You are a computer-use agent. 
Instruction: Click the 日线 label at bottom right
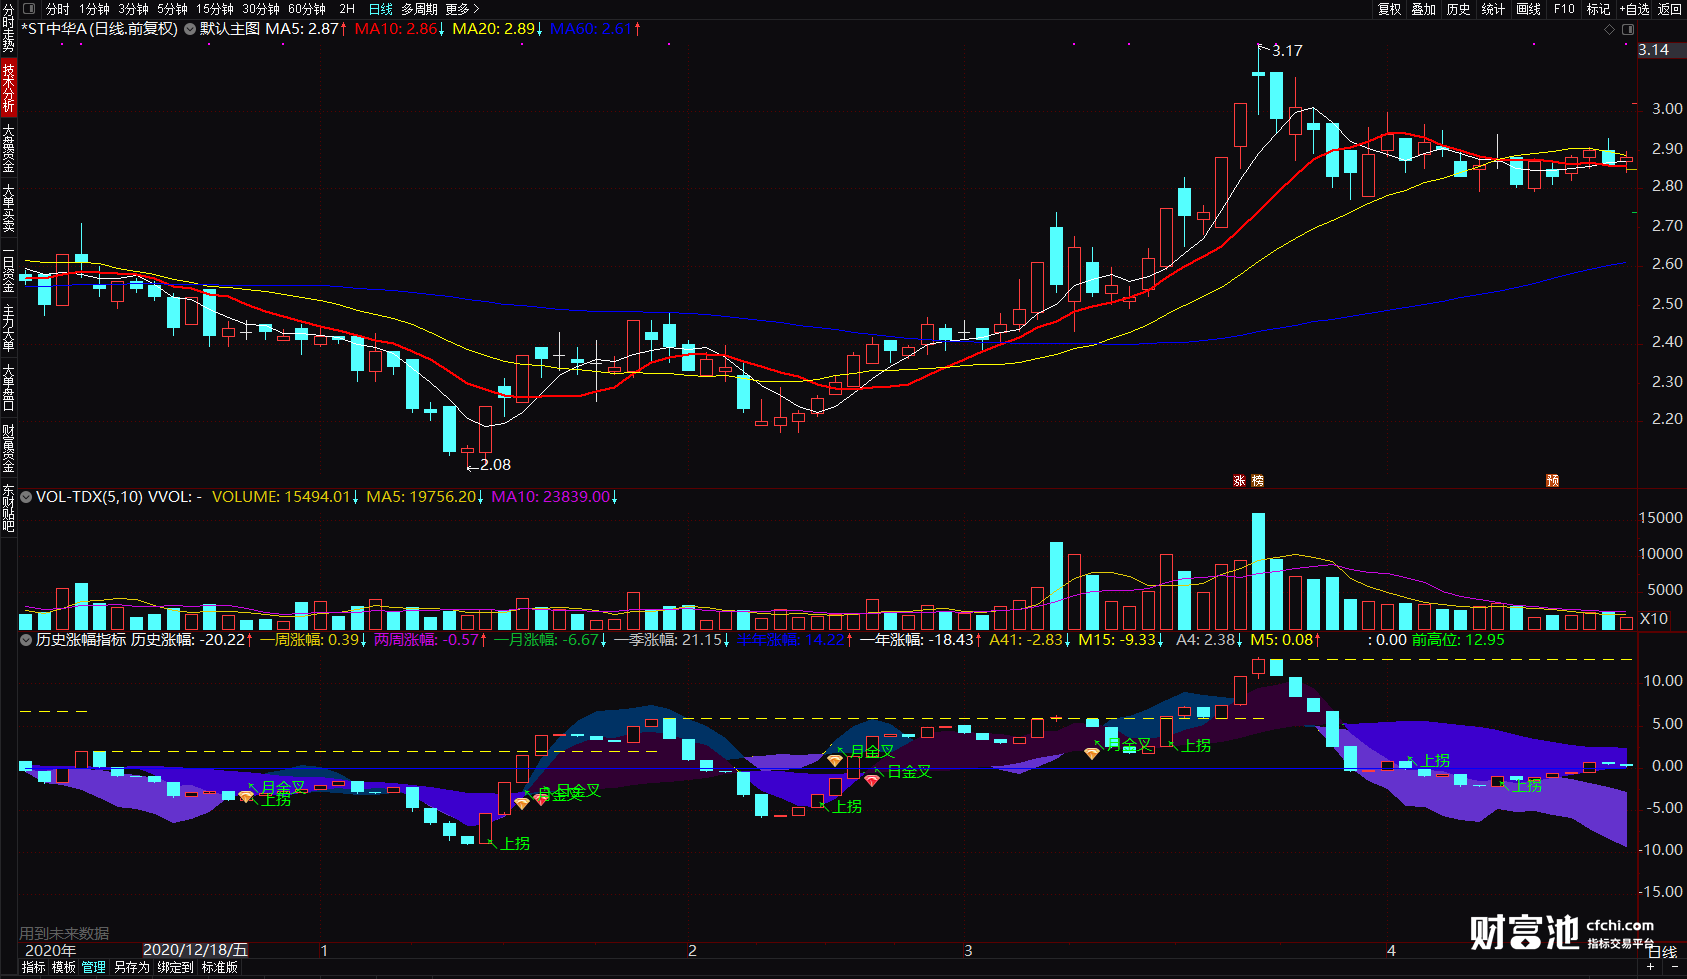[x=1662, y=952]
